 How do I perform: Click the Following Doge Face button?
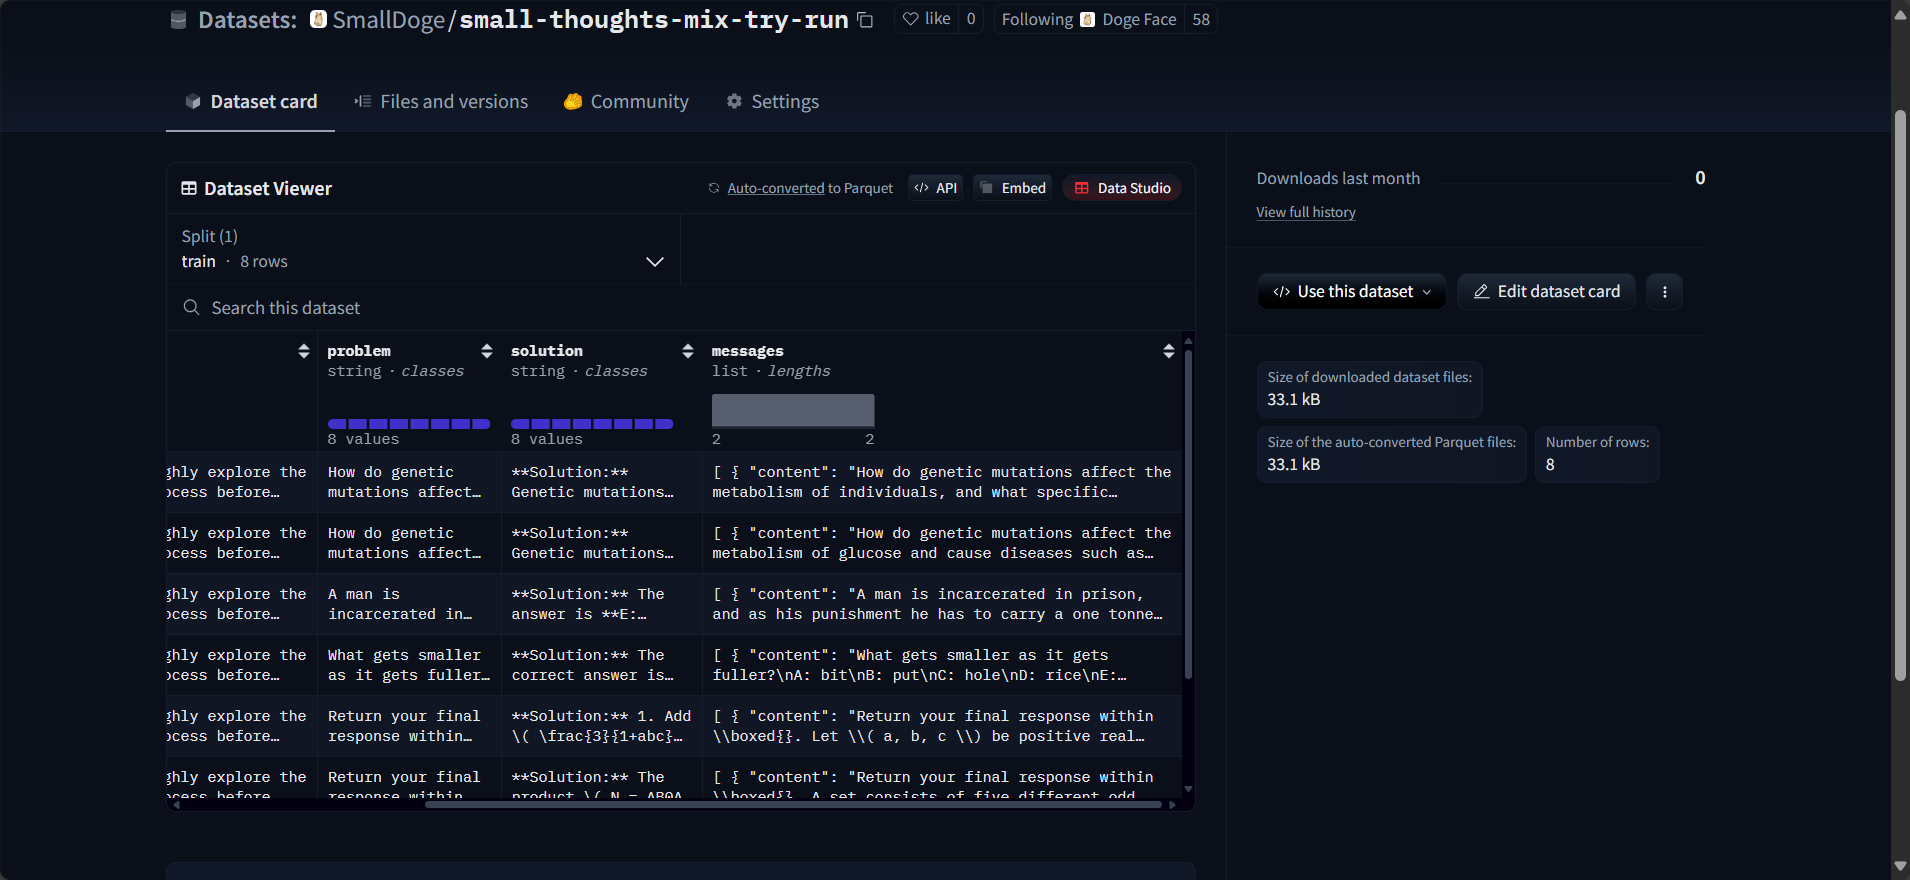coord(1088,19)
